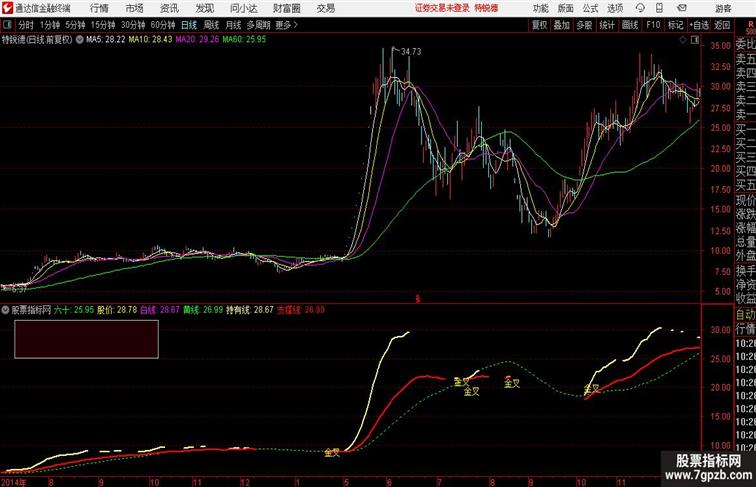This screenshot has width=756, height=487.
Task: Select the 月线 monthly chart tab
Action: pos(233,25)
